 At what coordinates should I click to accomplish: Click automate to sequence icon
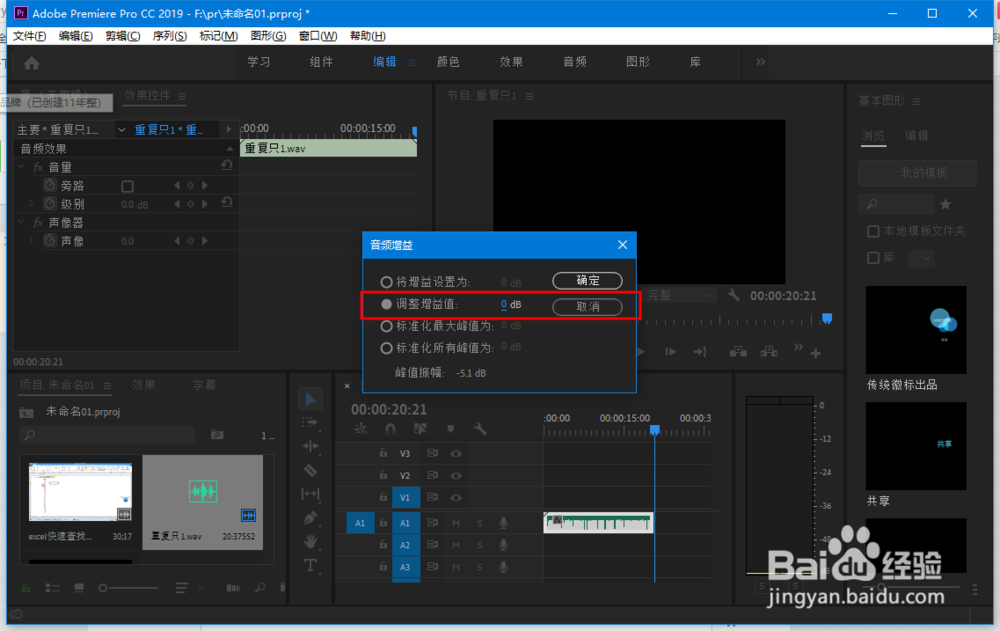(x=233, y=588)
